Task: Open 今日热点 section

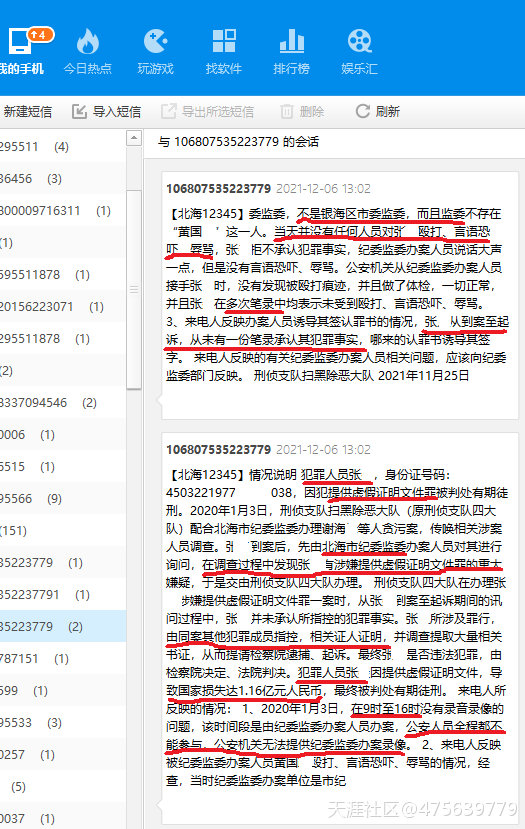Action: pyautogui.click(x=88, y=52)
